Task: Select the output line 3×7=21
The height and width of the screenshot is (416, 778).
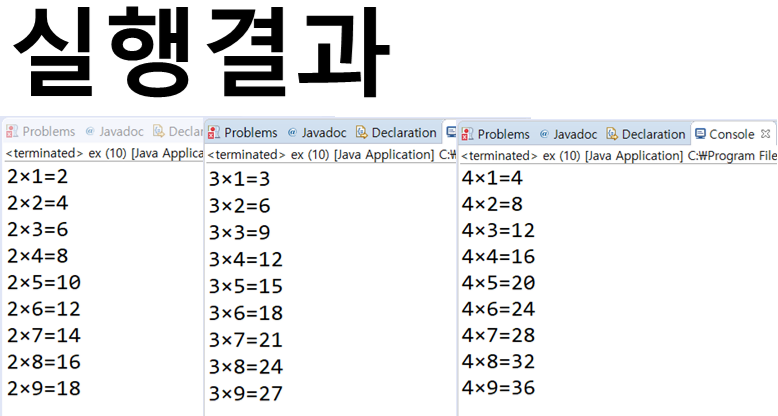Action: (246, 340)
